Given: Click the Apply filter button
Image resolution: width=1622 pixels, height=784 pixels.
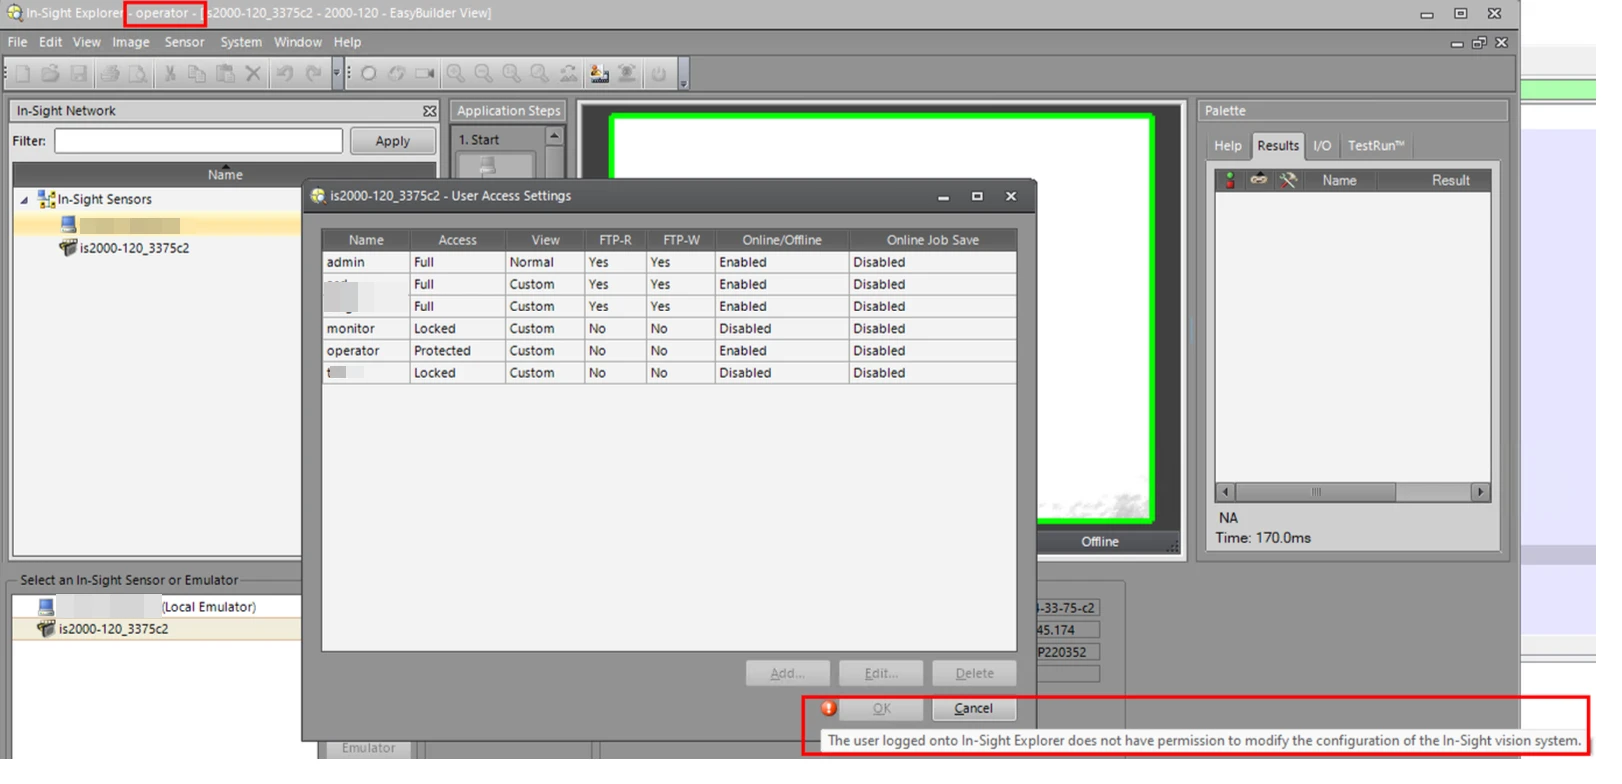Looking at the screenshot, I should (x=392, y=141).
